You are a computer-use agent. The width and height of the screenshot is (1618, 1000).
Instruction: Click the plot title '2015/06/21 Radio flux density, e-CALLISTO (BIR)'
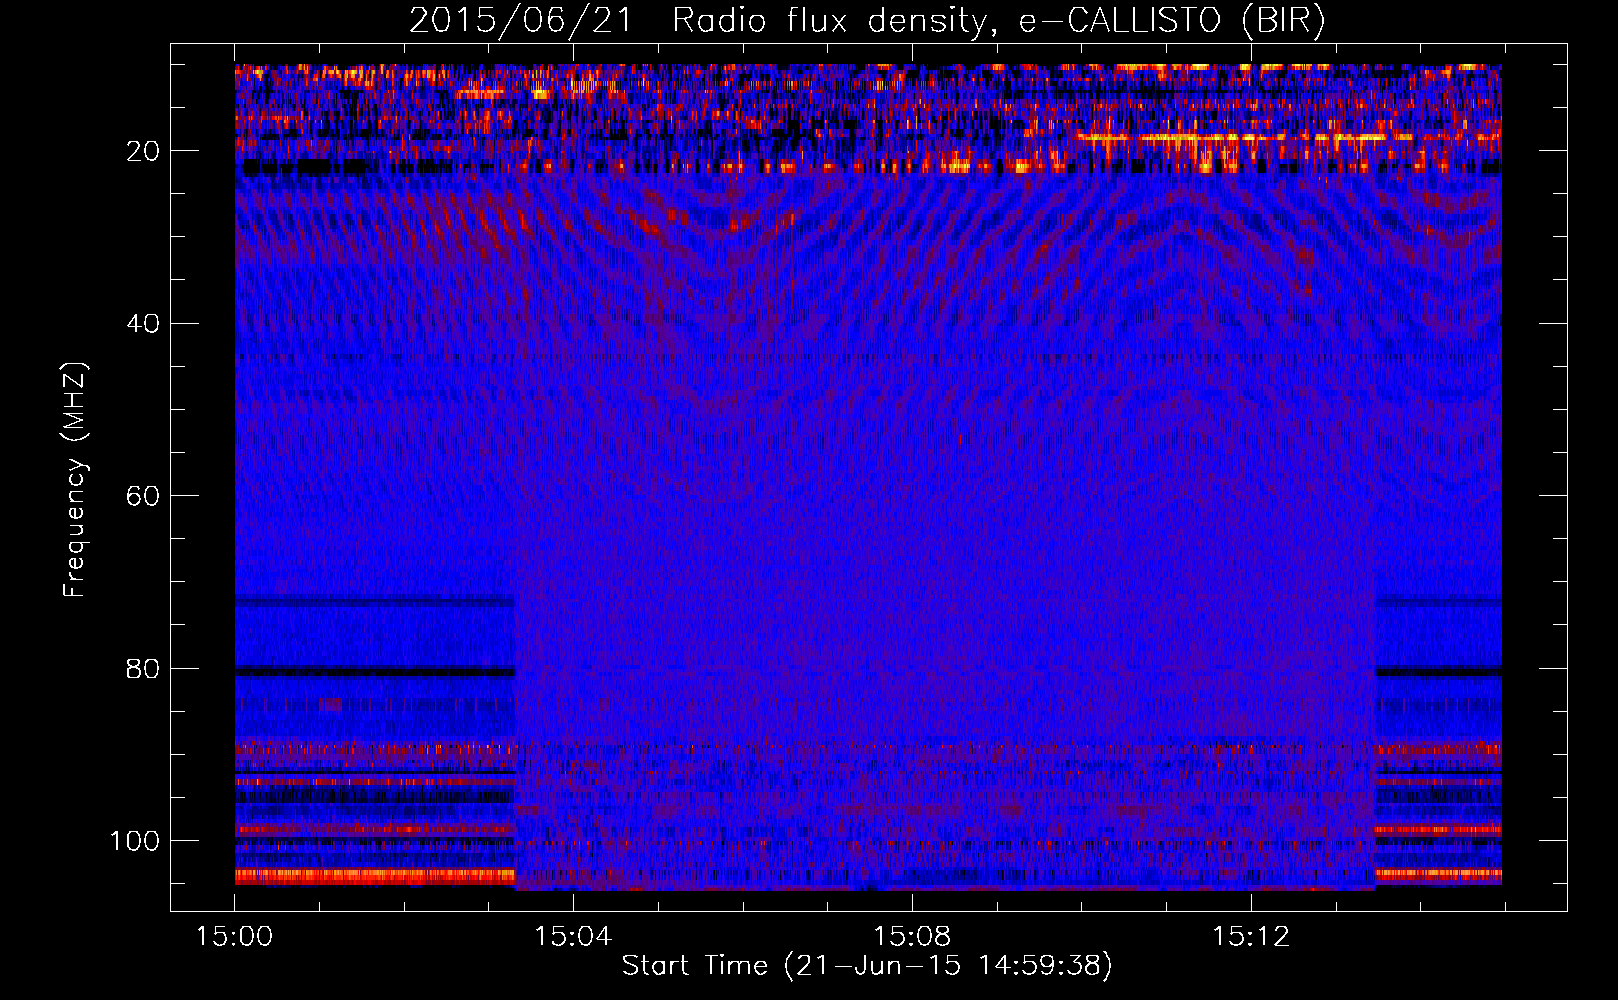pyautogui.click(x=867, y=20)
